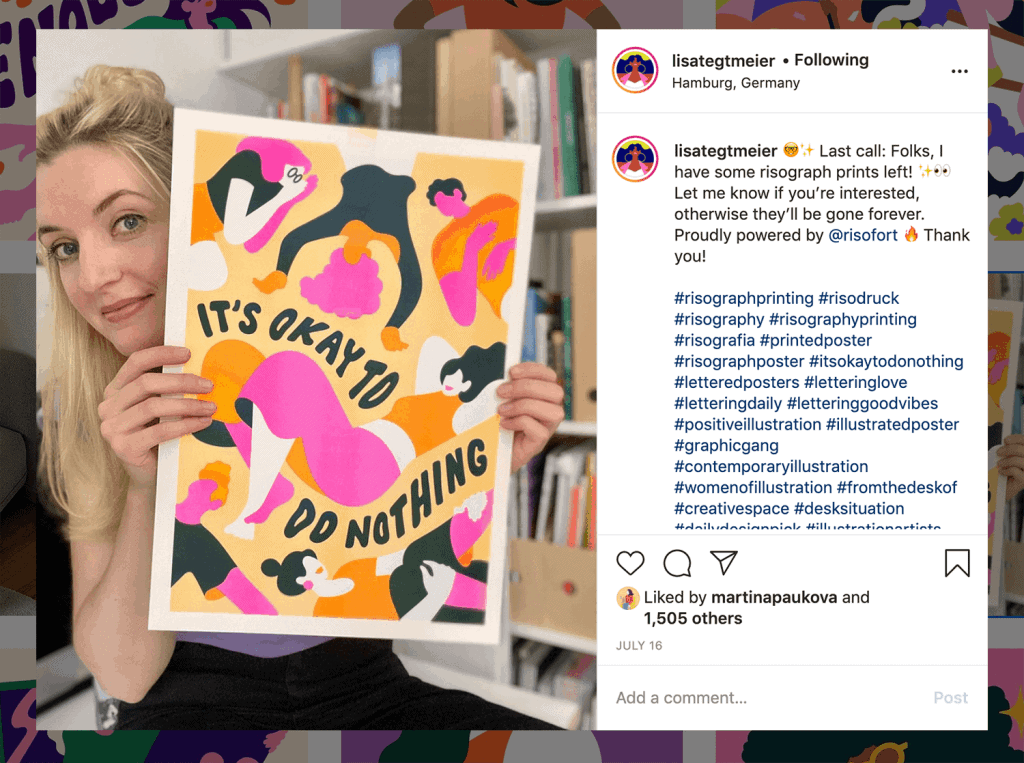
Task: Open the three-dot more options menu
Action: pos(959,71)
